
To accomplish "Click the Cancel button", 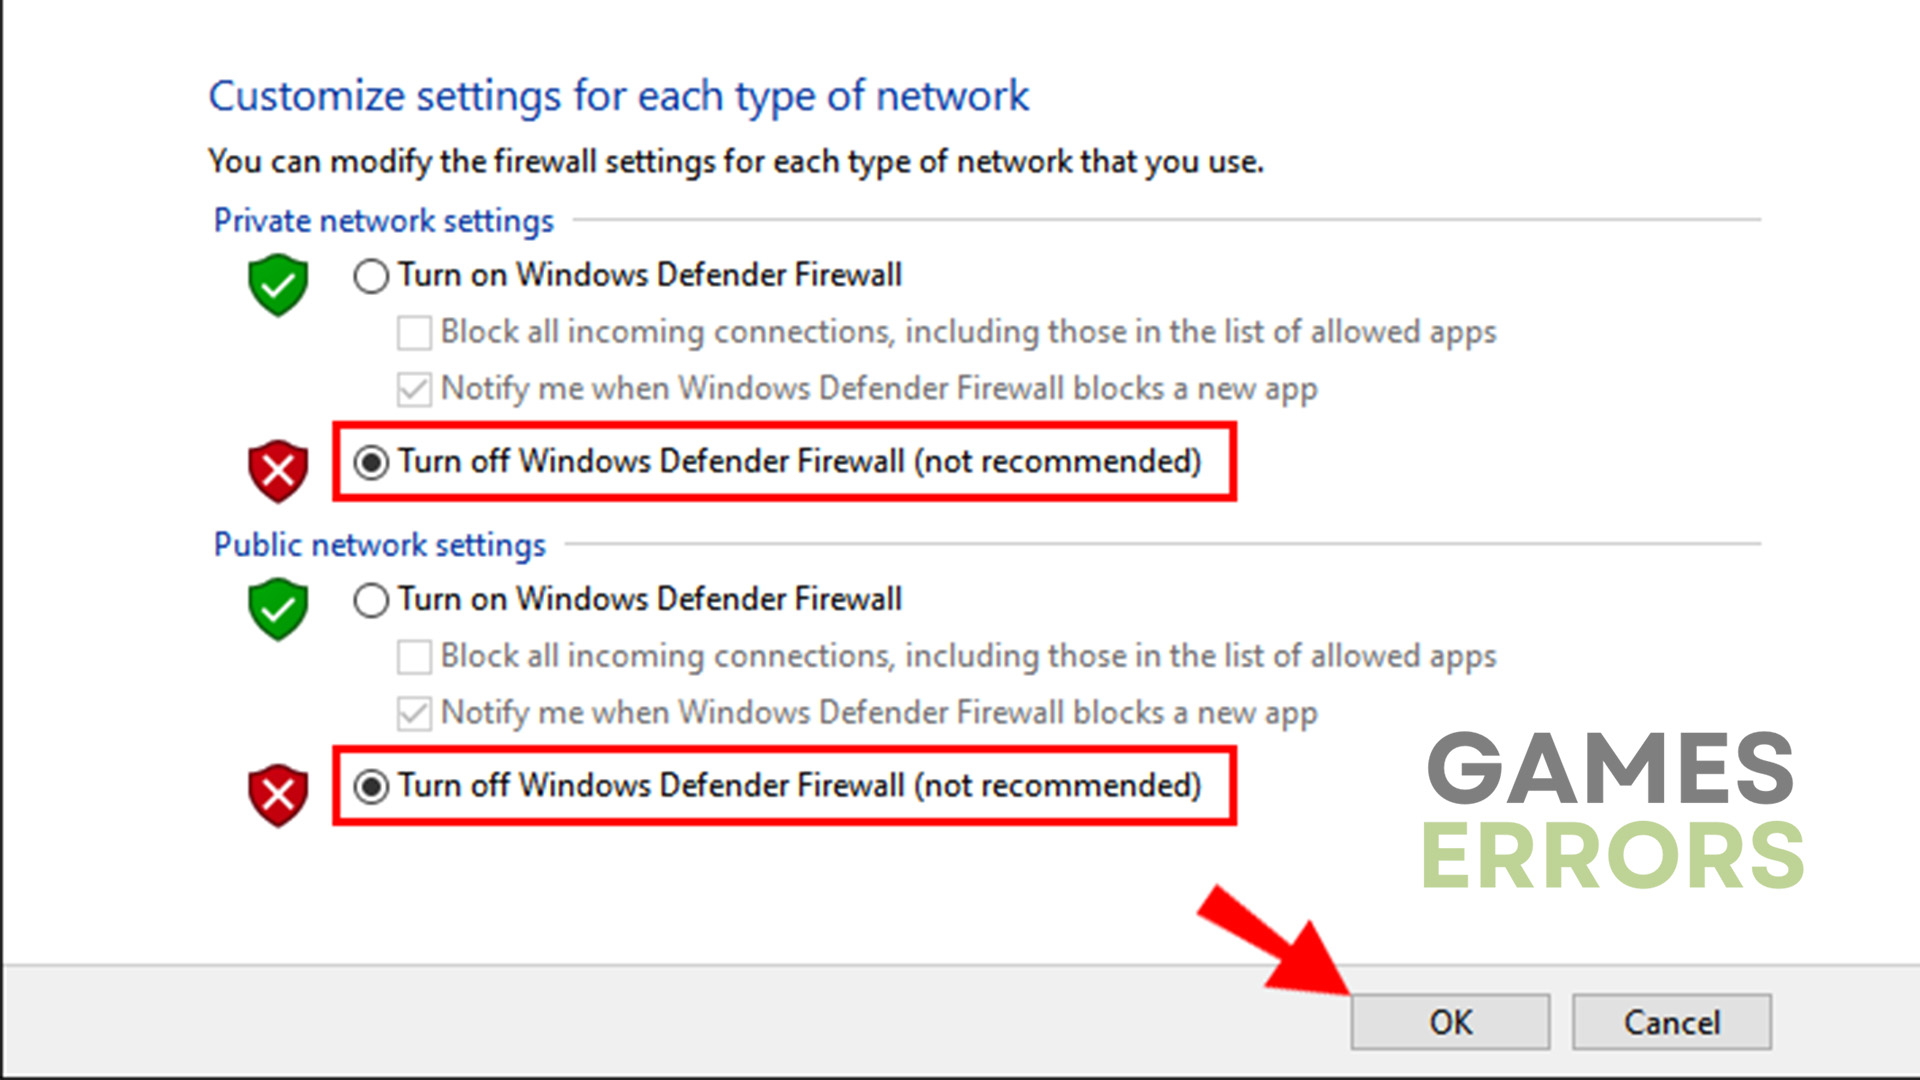I will click(1671, 1022).
